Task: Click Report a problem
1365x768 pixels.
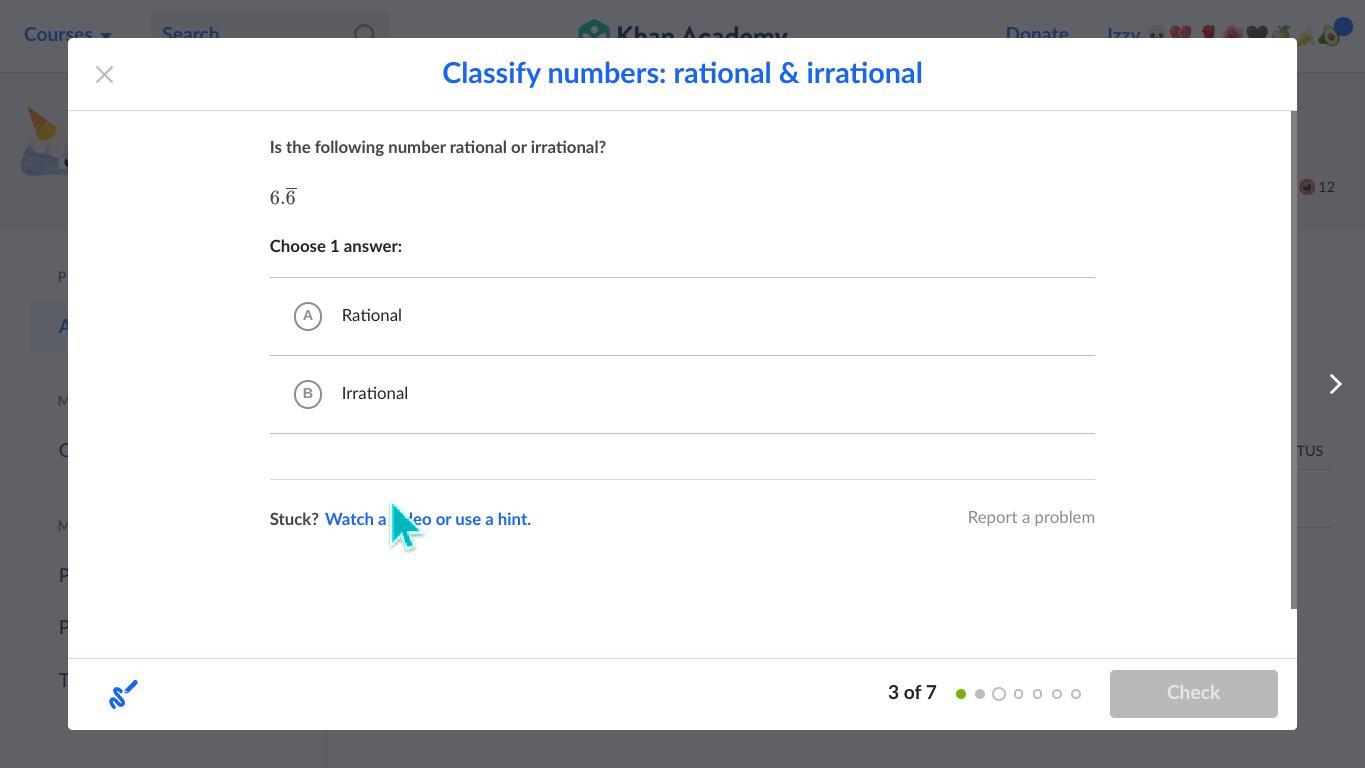Action: coord(1031,517)
